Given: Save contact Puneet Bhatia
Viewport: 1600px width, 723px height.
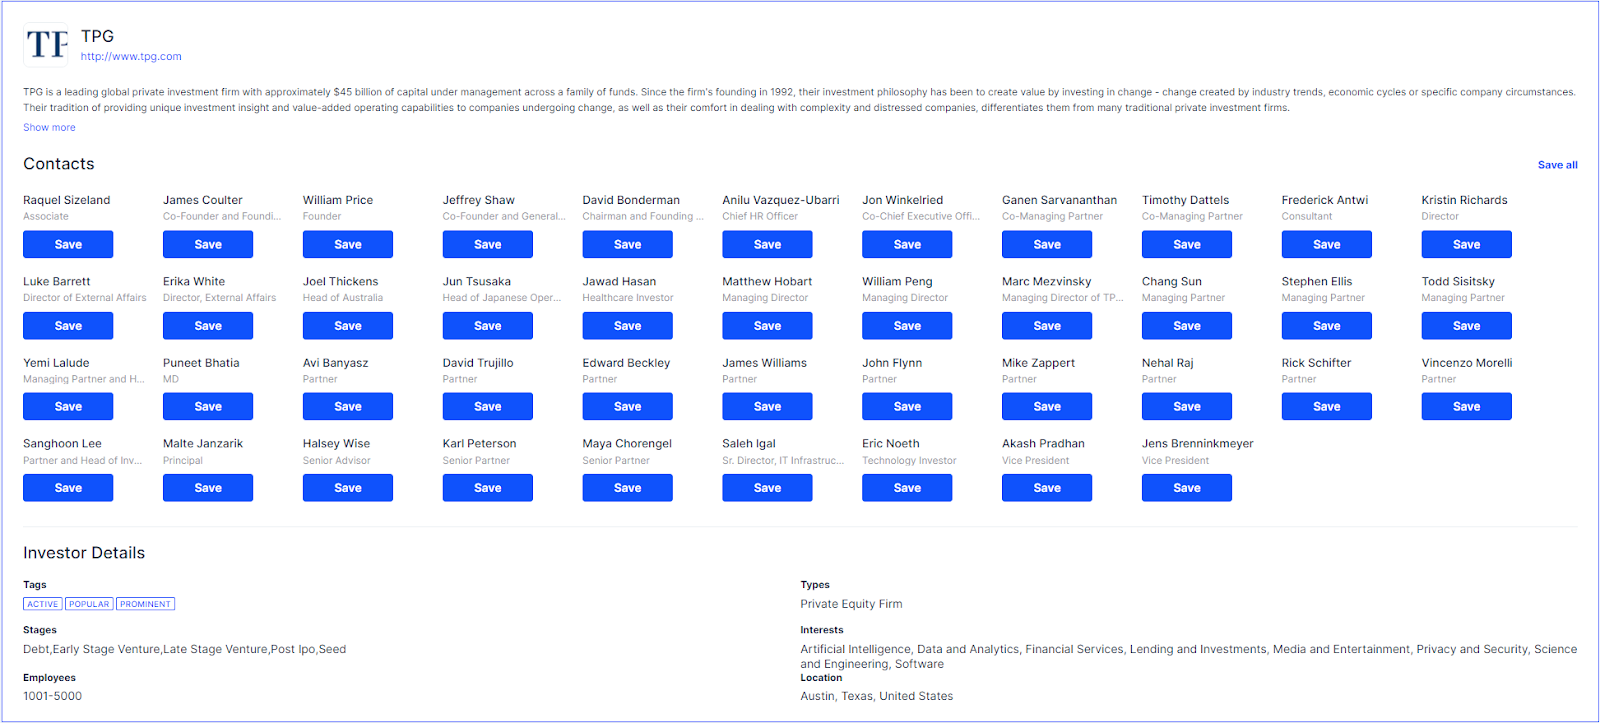Looking at the screenshot, I should click(x=208, y=407).
